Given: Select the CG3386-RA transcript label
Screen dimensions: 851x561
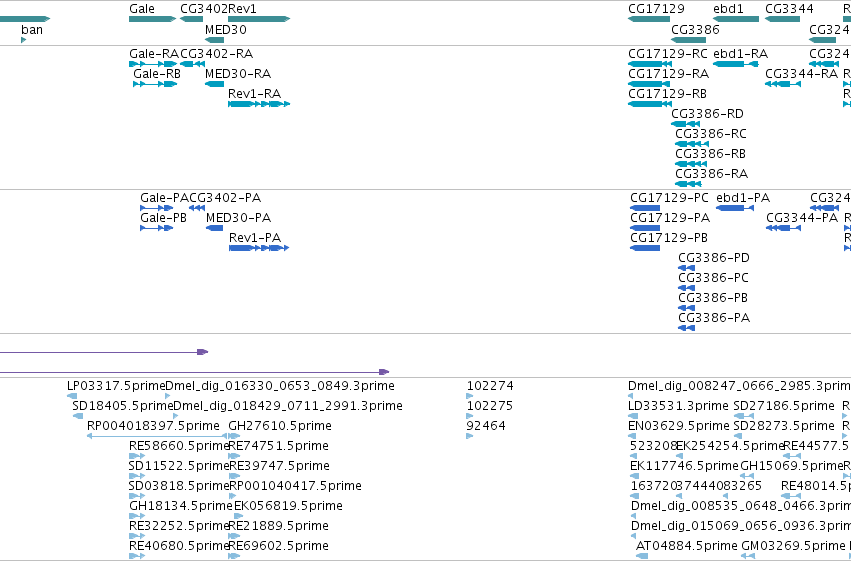Looking at the screenshot, I should pos(712,174).
